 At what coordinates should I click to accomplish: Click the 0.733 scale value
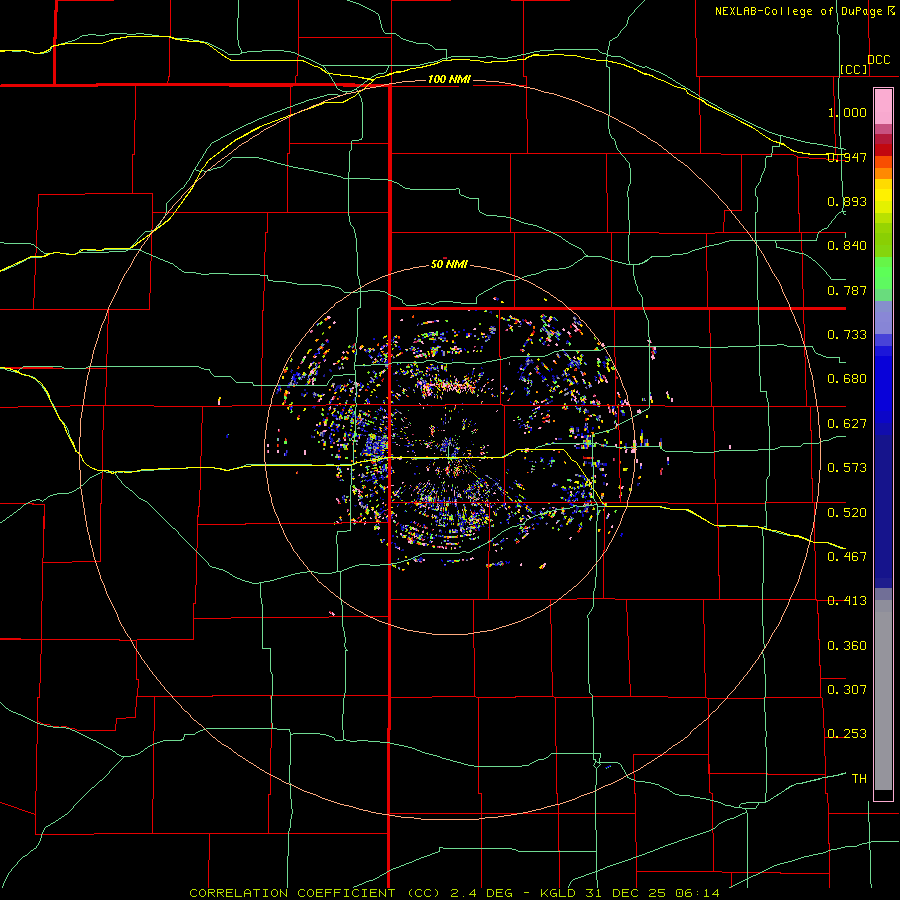[x=847, y=335]
